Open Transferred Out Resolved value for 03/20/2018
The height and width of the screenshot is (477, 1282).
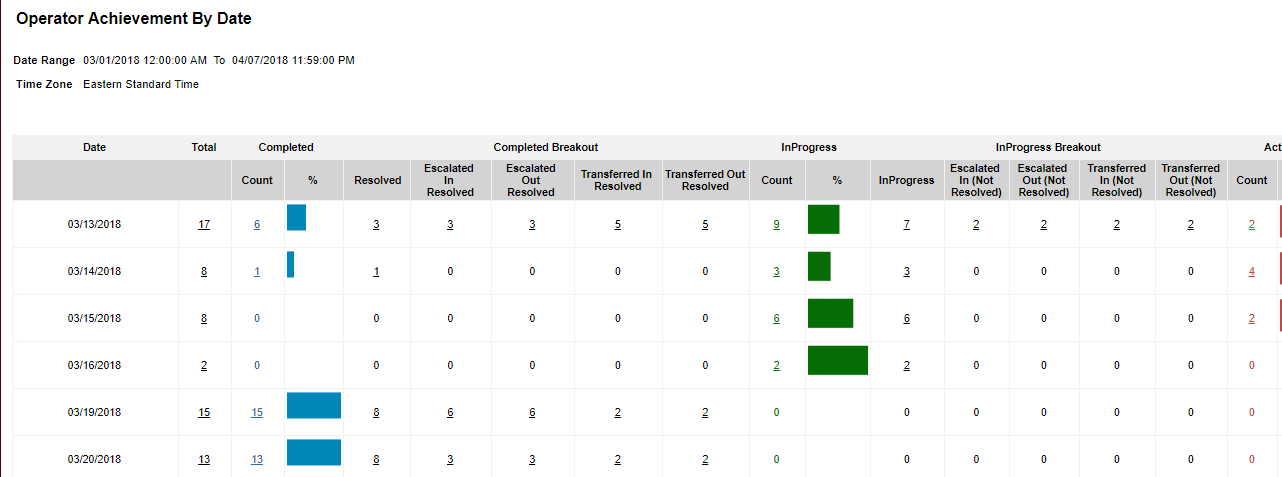pyautogui.click(x=705, y=459)
